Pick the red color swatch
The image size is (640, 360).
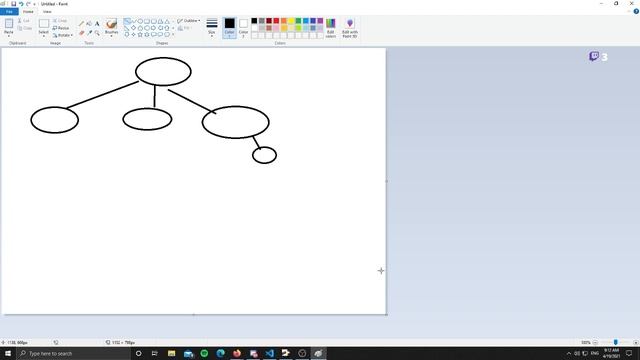pyautogui.click(x=276, y=21)
